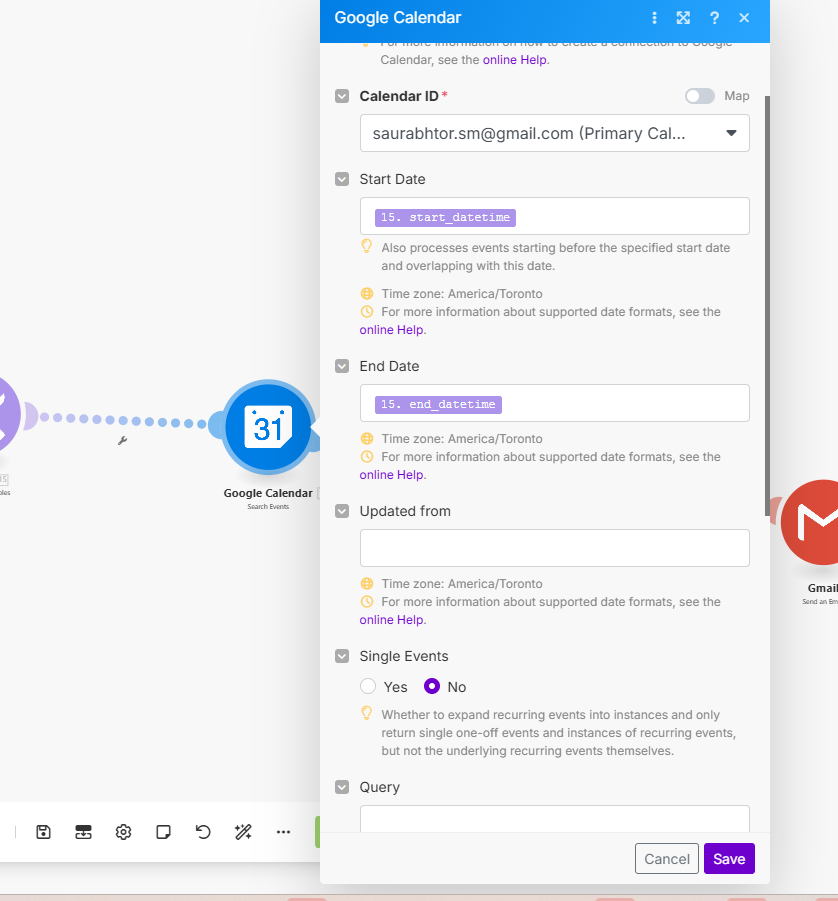The image size is (838, 901).
Task: Select No for Single Events
Action: point(432,686)
